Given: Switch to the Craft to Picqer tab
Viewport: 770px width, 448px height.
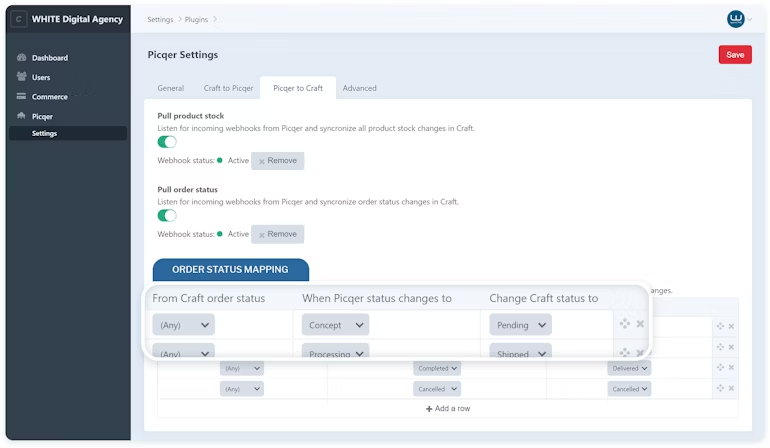Looking at the screenshot, I should pyautogui.click(x=228, y=88).
